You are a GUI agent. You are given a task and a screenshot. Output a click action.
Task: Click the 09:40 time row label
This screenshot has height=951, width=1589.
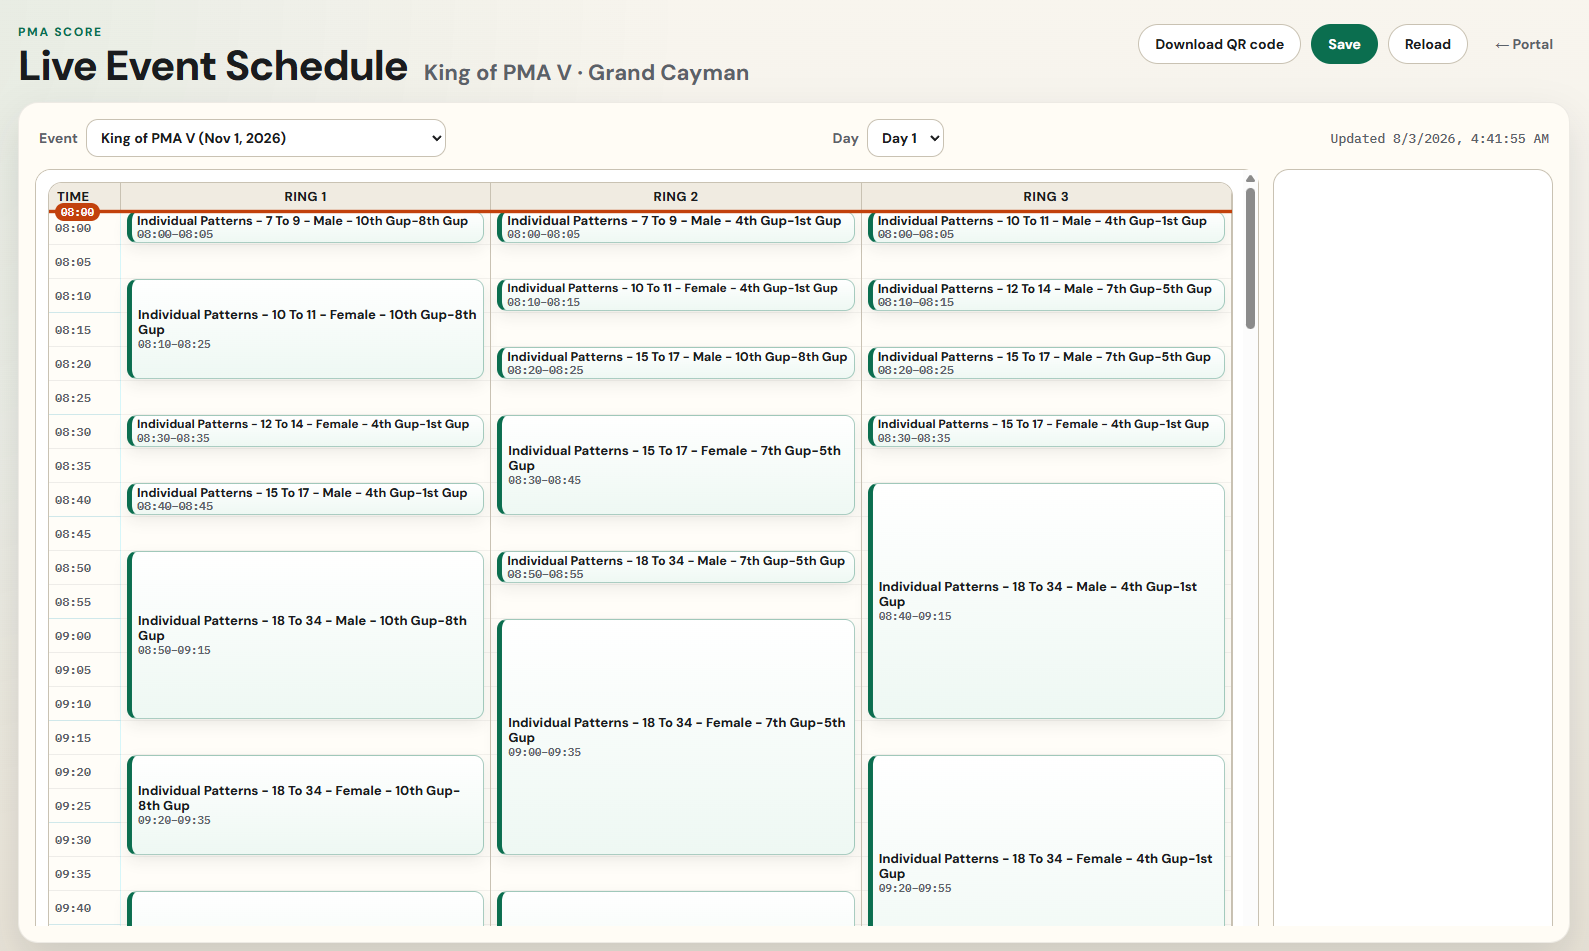point(73,908)
